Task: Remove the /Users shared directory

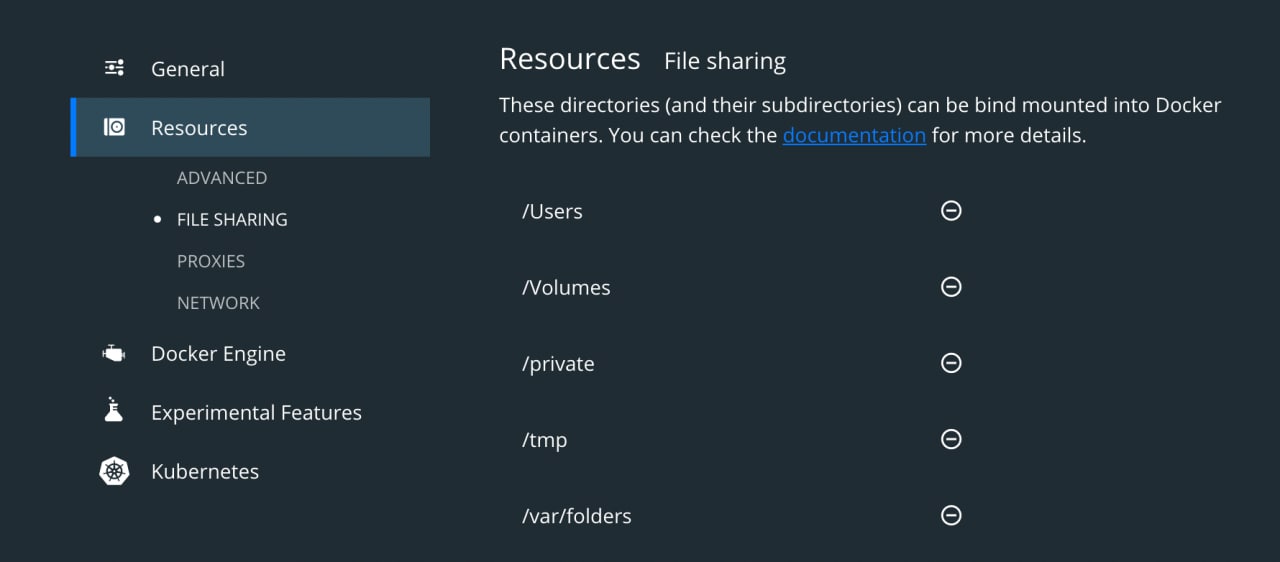Action: [951, 210]
